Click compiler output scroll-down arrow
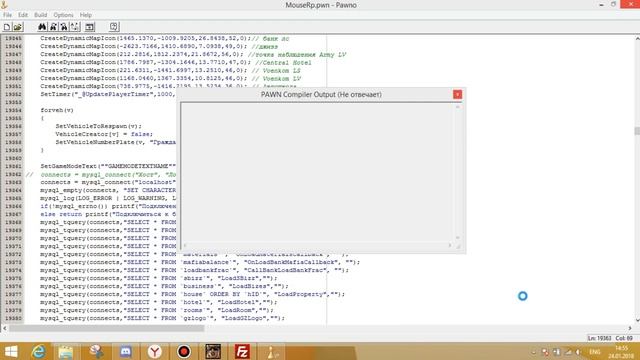The image size is (640, 360). point(458,238)
